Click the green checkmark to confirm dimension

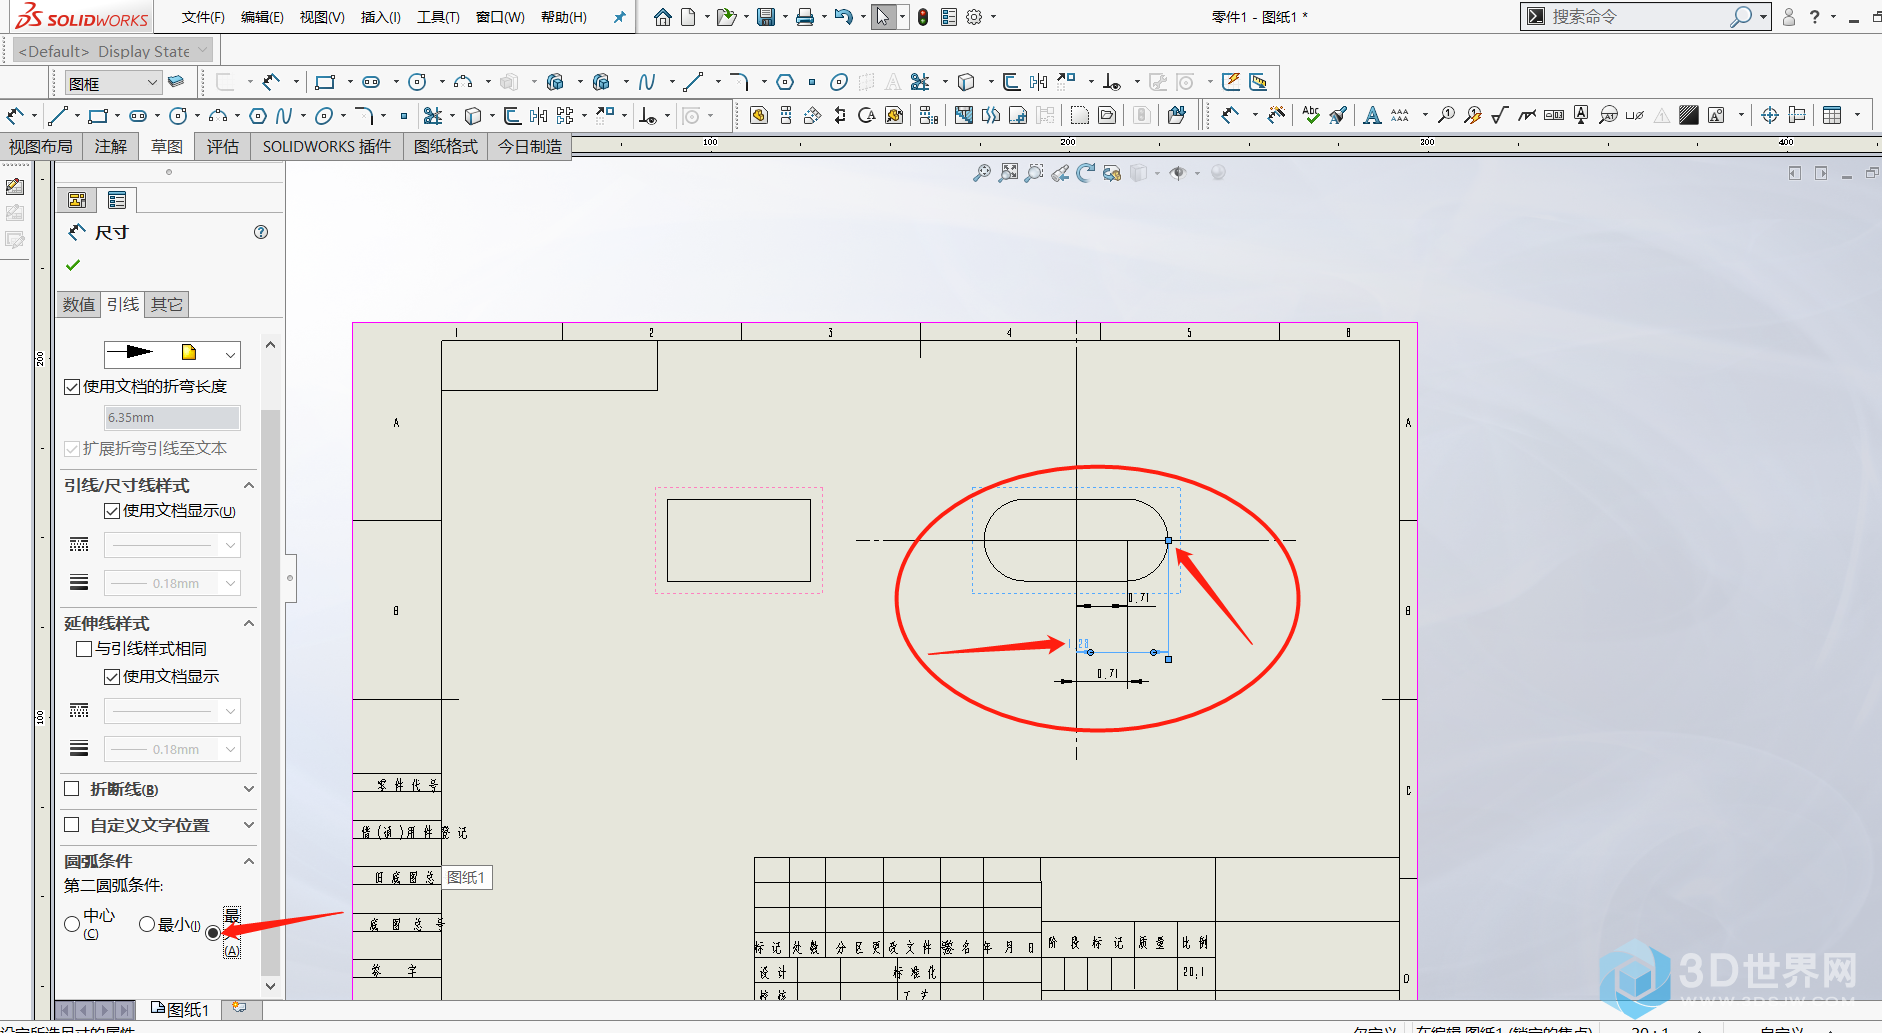click(x=72, y=265)
